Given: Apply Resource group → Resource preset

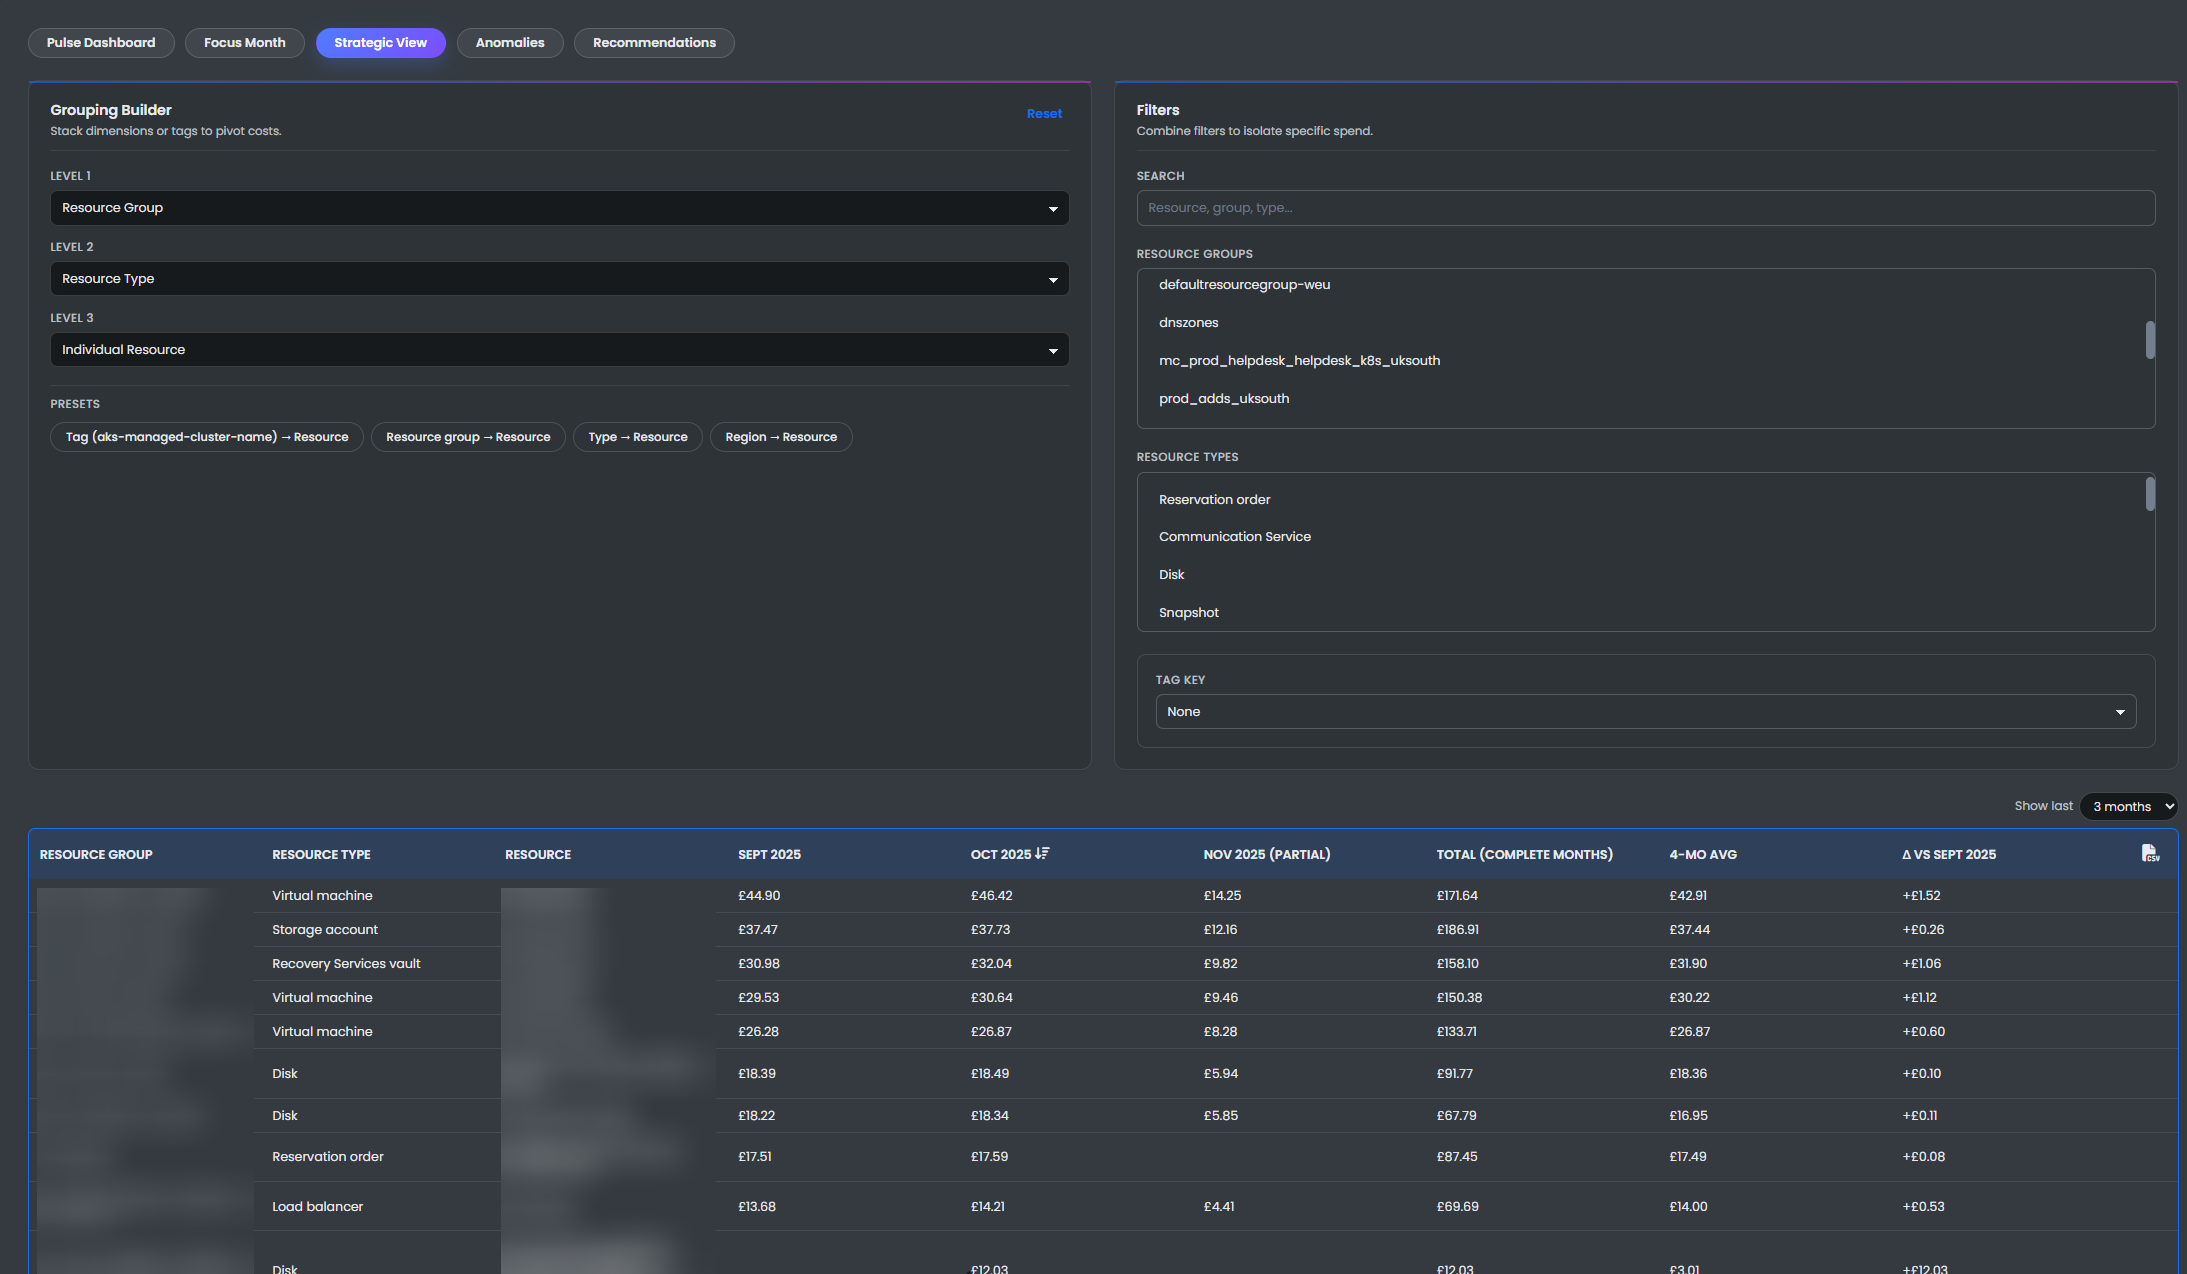Looking at the screenshot, I should click(468, 437).
